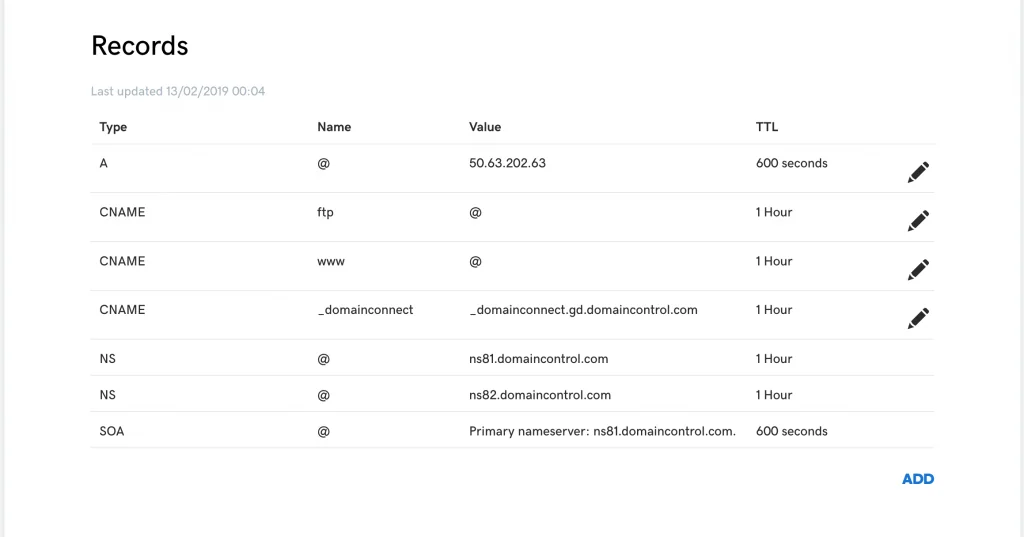Image resolution: width=1024 pixels, height=537 pixels.
Task: Click the ns81.domaincontrol.com NS value
Action: [x=538, y=359]
